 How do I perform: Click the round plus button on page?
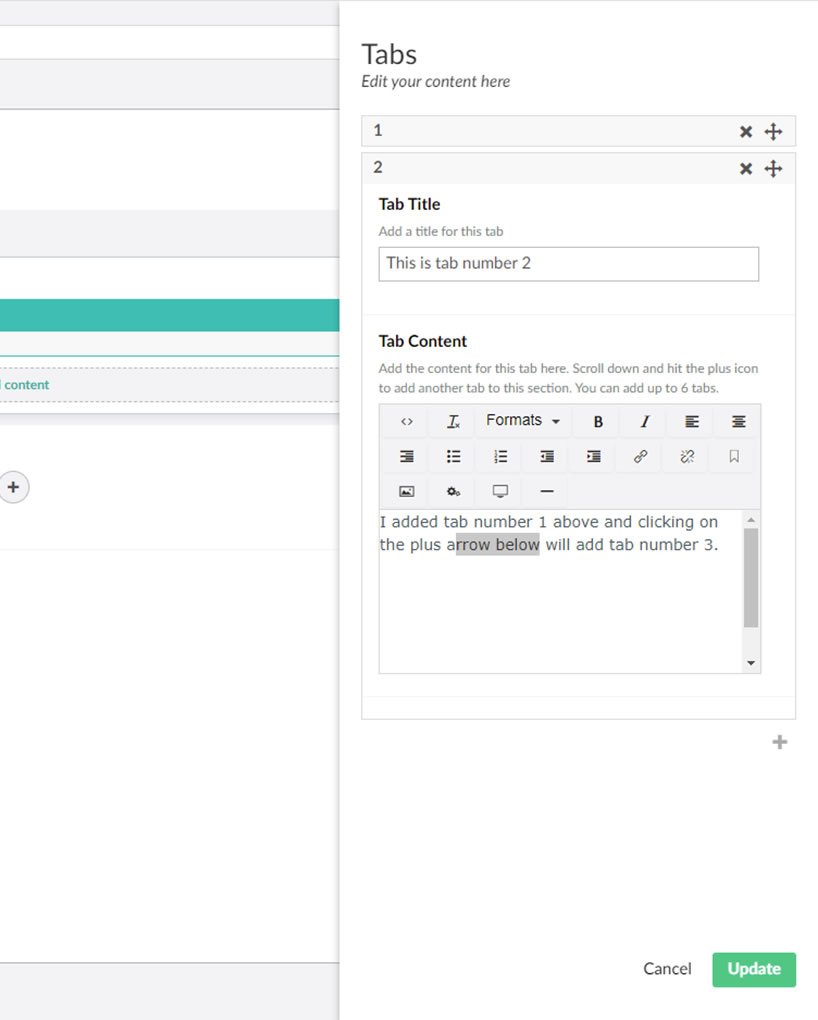coord(14,487)
